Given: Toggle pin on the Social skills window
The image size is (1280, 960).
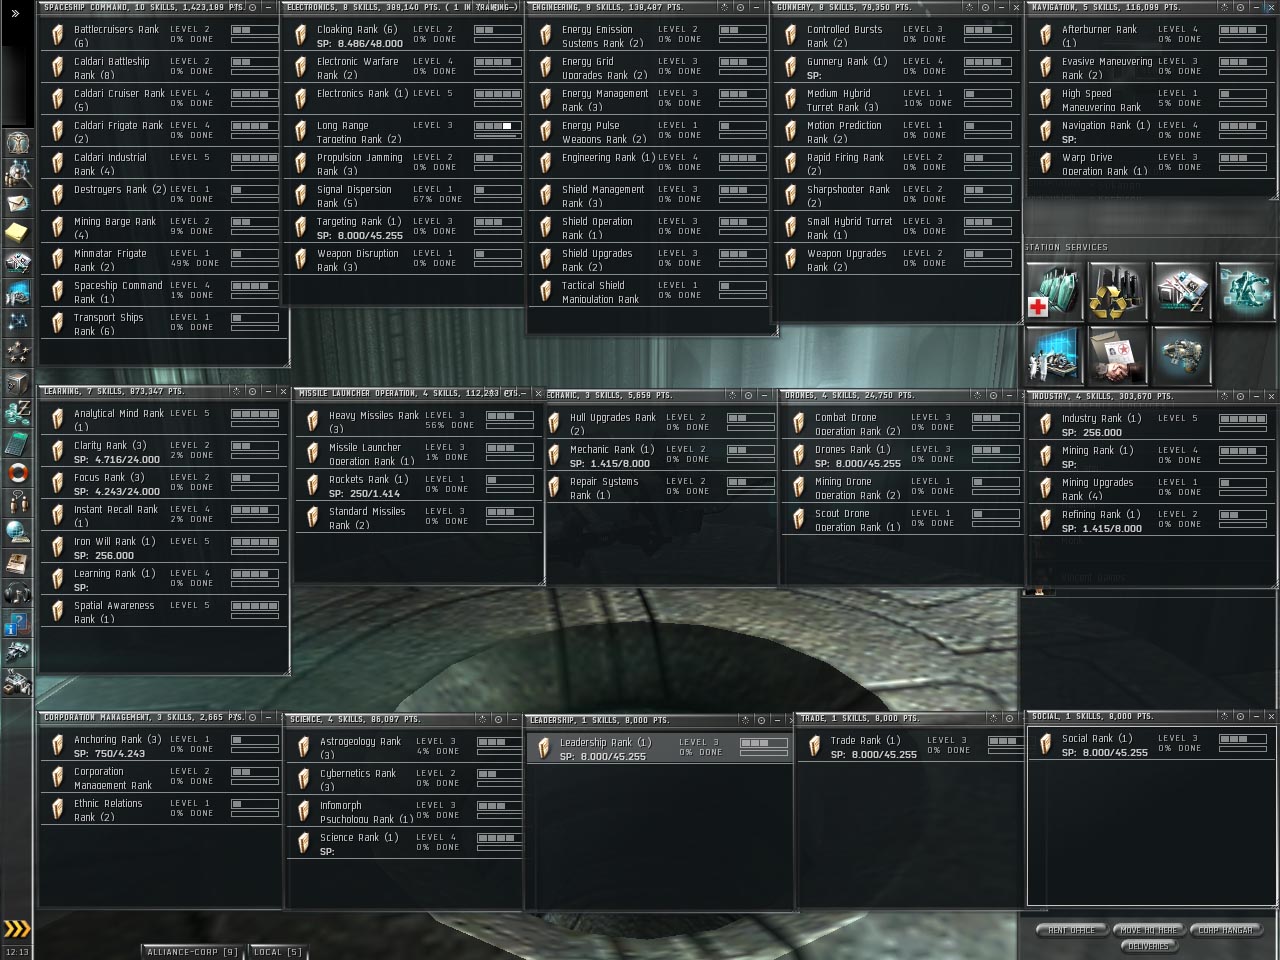Looking at the screenshot, I should 1224,716.
